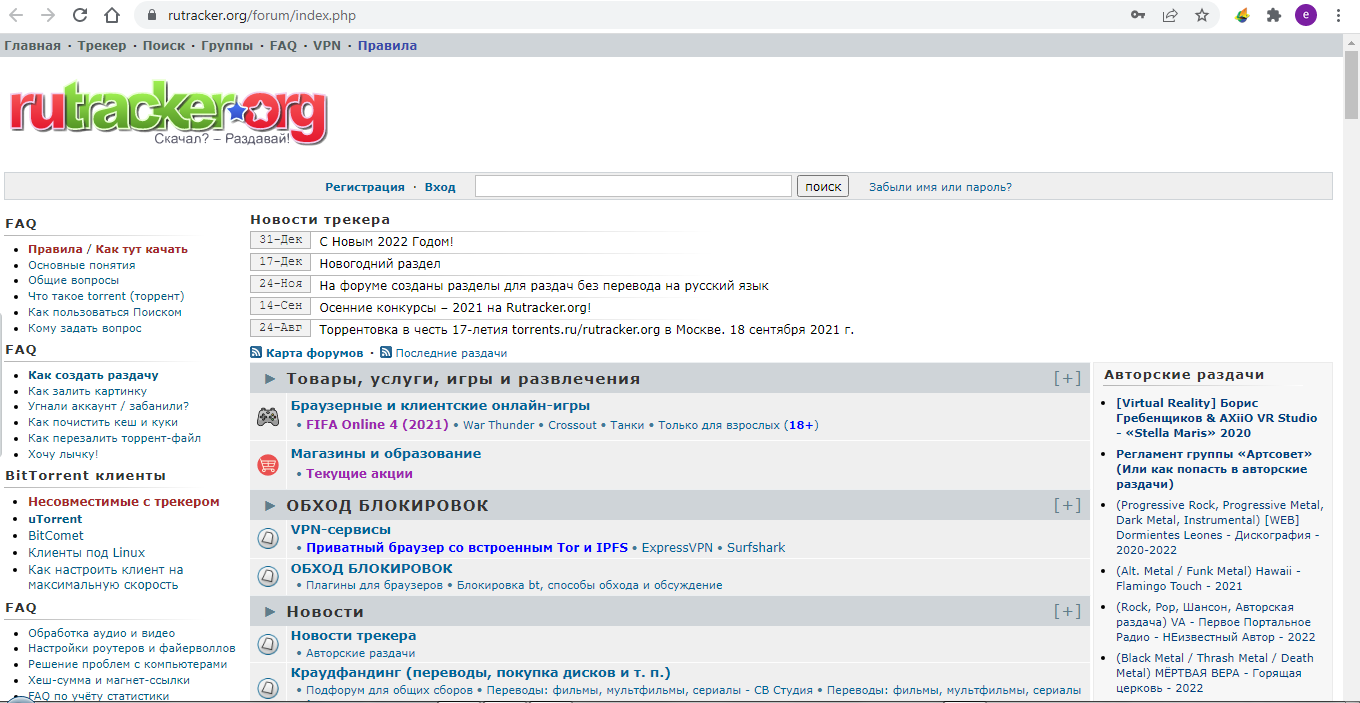Screen dimensions: 1360x703
Task: Click triangle arrow before Товары, услуги, игры
Action: tap(270, 379)
